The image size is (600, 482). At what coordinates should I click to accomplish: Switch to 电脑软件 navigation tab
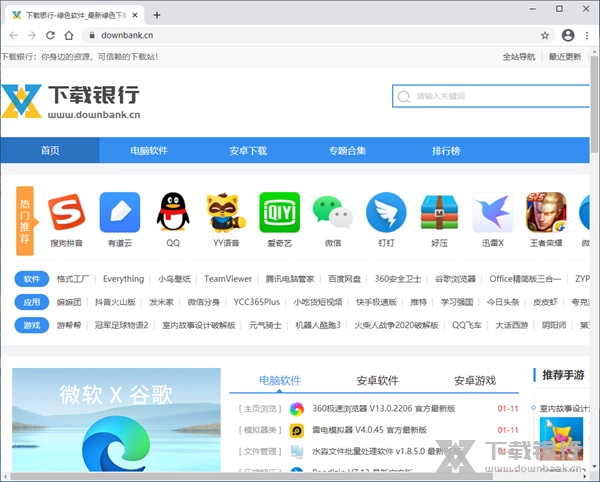(x=149, y=151)
